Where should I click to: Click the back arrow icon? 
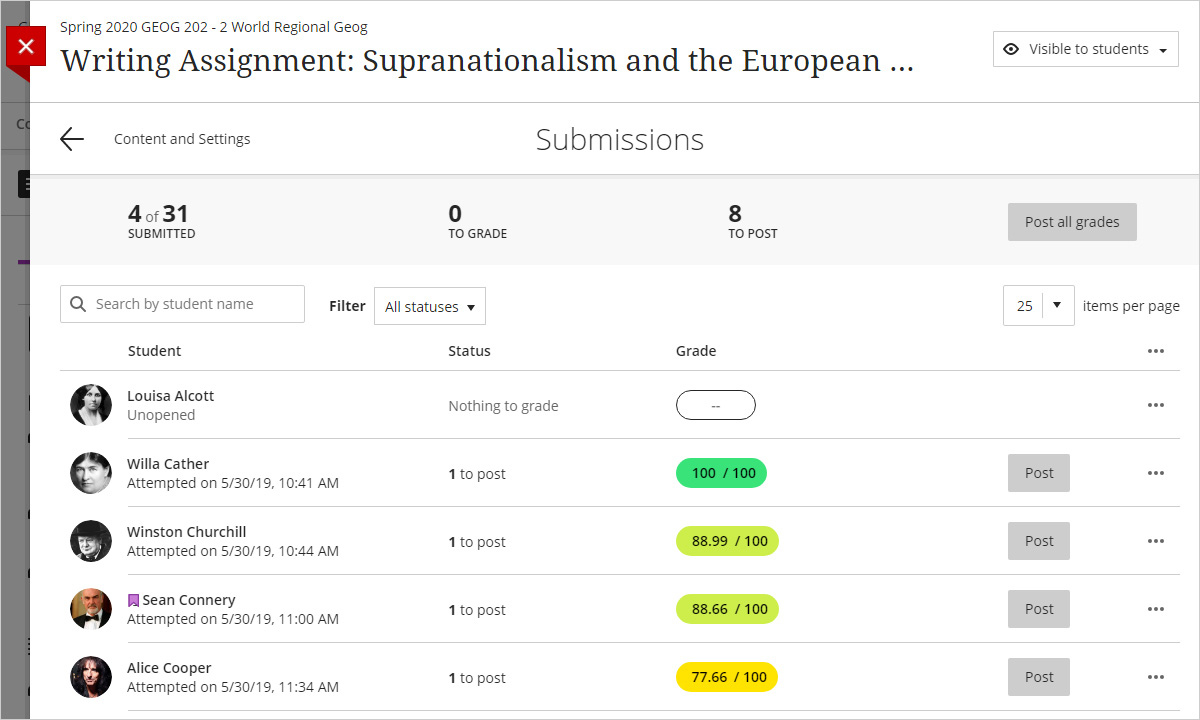72,139
